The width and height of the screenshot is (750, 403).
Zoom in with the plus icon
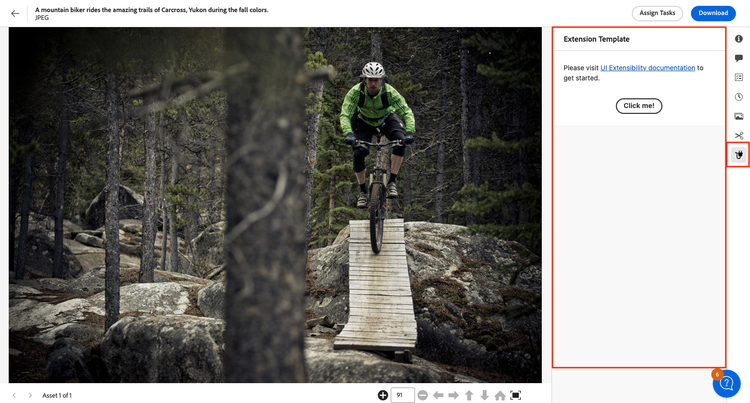coord(383,395)
